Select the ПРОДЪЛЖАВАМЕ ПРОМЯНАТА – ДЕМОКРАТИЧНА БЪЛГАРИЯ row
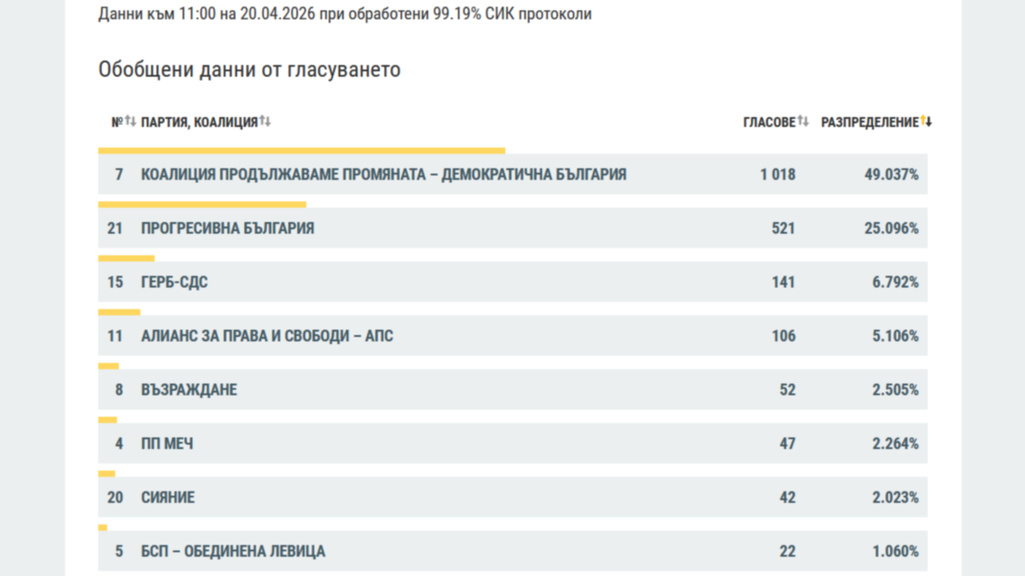This screenshot has height=576, width=1025. tap(384, 175)
